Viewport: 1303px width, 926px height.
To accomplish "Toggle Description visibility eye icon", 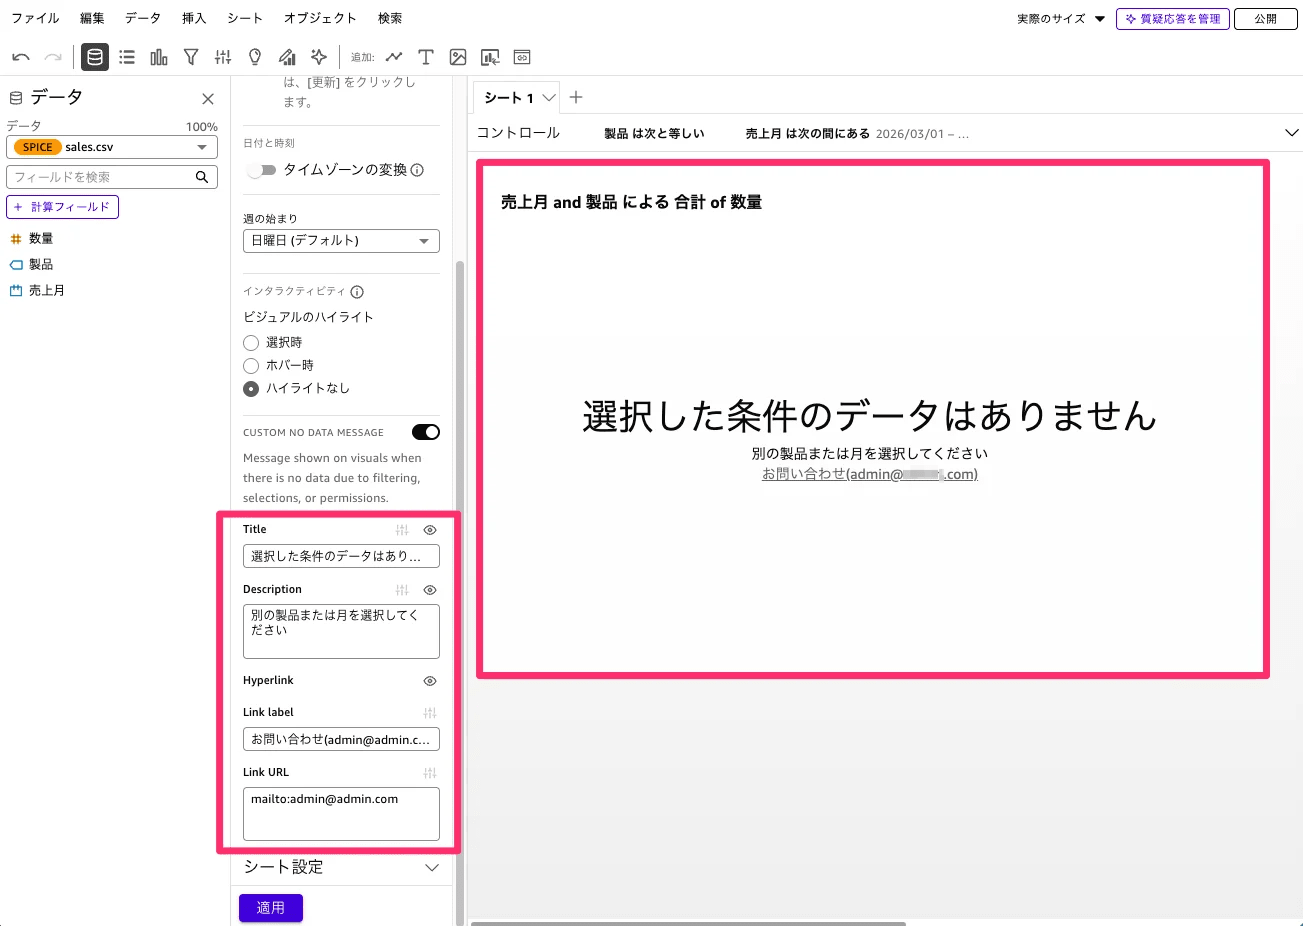I will tap(430, 590).
